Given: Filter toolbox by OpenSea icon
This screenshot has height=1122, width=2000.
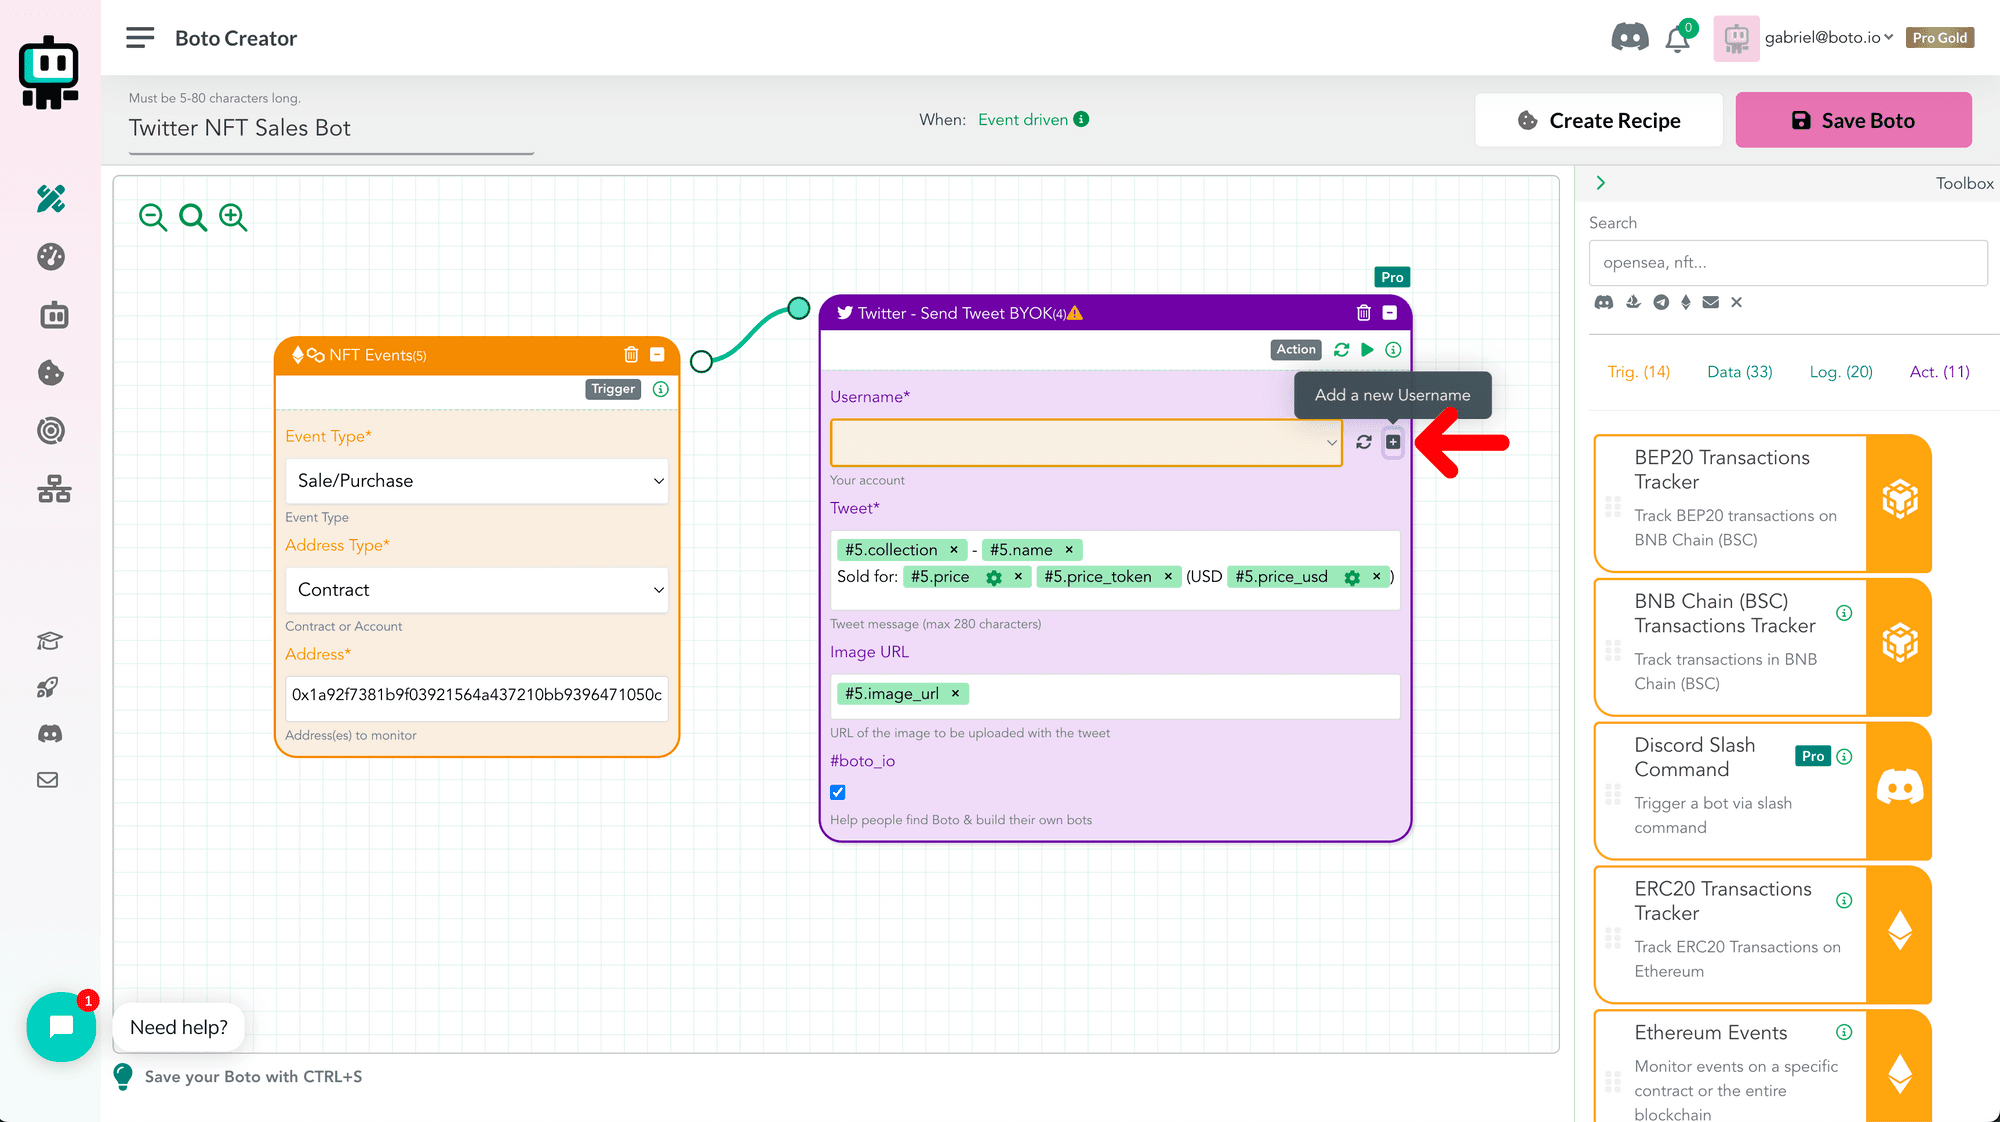Looking at the screenshot, I should click(1633, 302).
